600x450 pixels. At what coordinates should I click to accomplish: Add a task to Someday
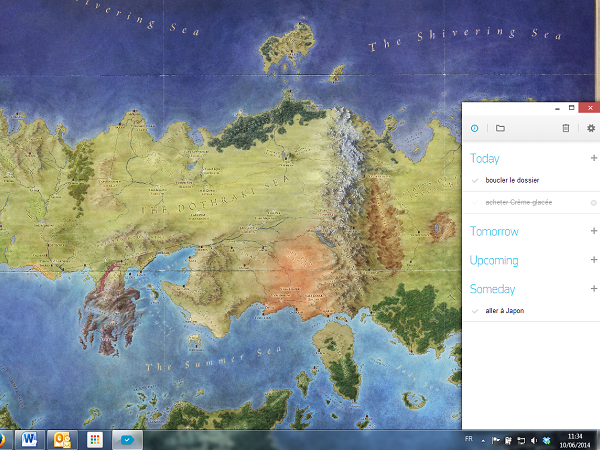tap(594, 289)
